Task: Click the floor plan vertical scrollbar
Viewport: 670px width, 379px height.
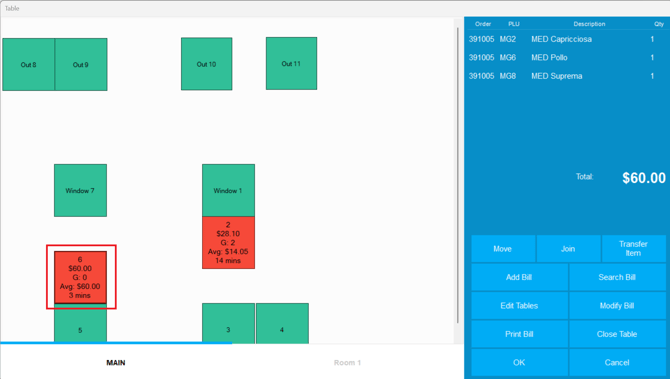Action: [458, 175]
